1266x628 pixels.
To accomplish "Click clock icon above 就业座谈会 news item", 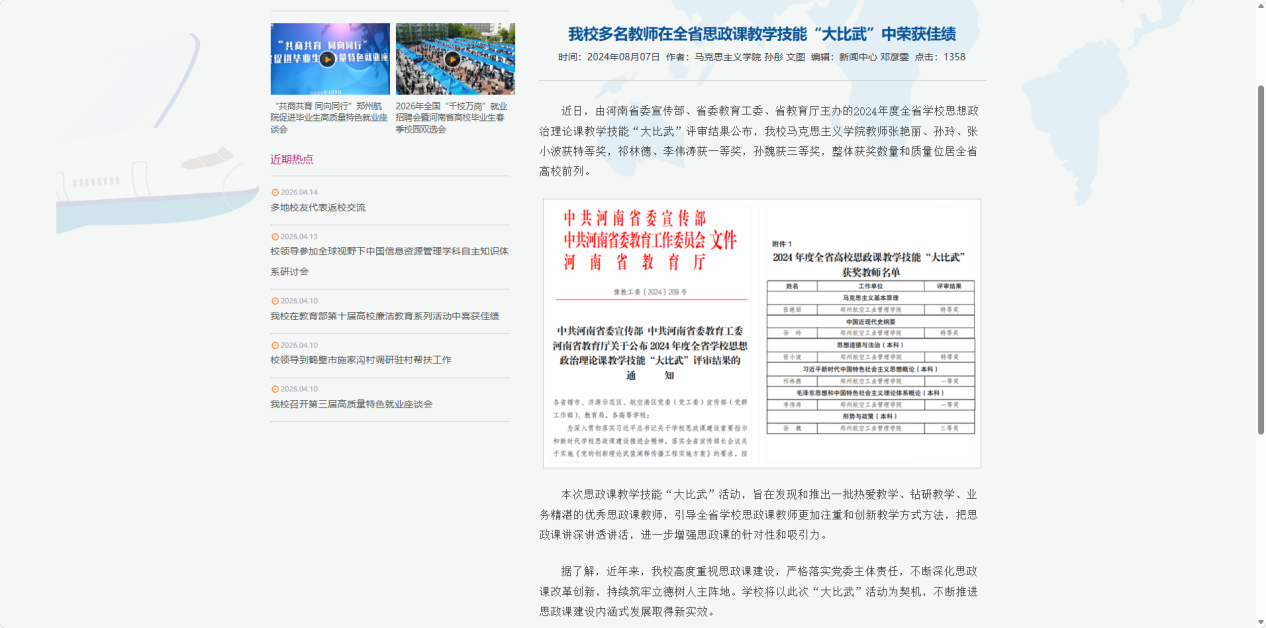I will tap(275, 389).
